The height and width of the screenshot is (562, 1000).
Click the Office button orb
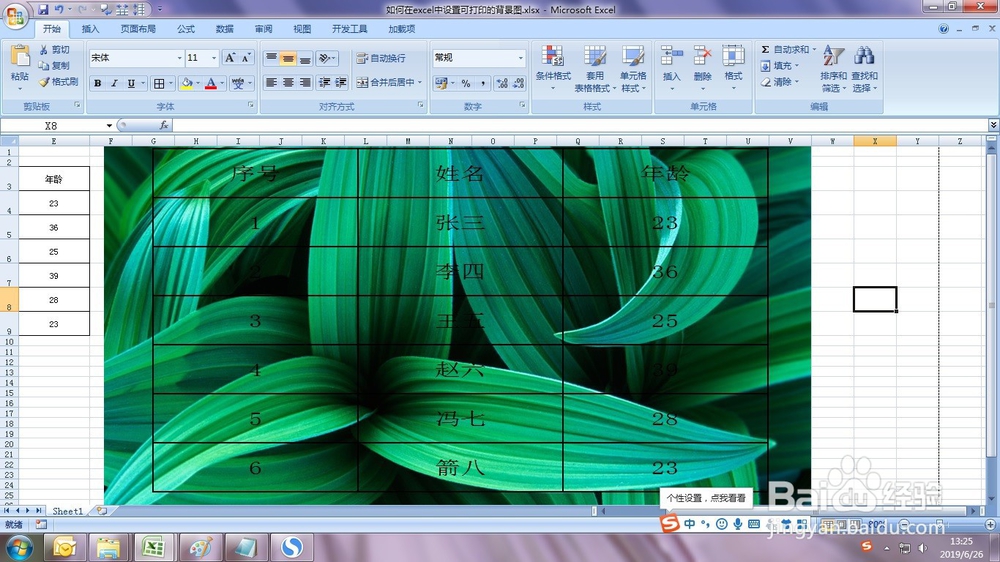click(15, 15)
